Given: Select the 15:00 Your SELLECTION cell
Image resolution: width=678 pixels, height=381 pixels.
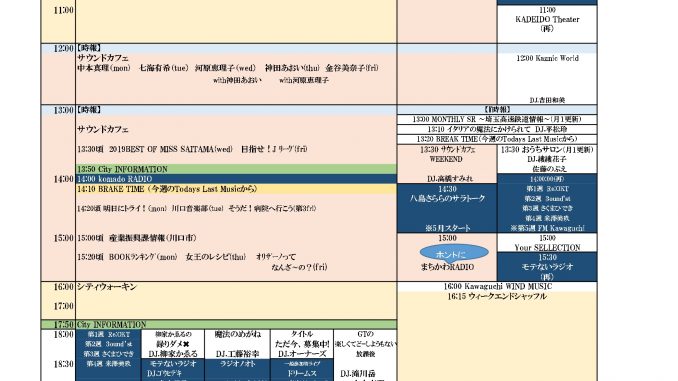Looking at the screenshot, I should [x=547, y=243].
